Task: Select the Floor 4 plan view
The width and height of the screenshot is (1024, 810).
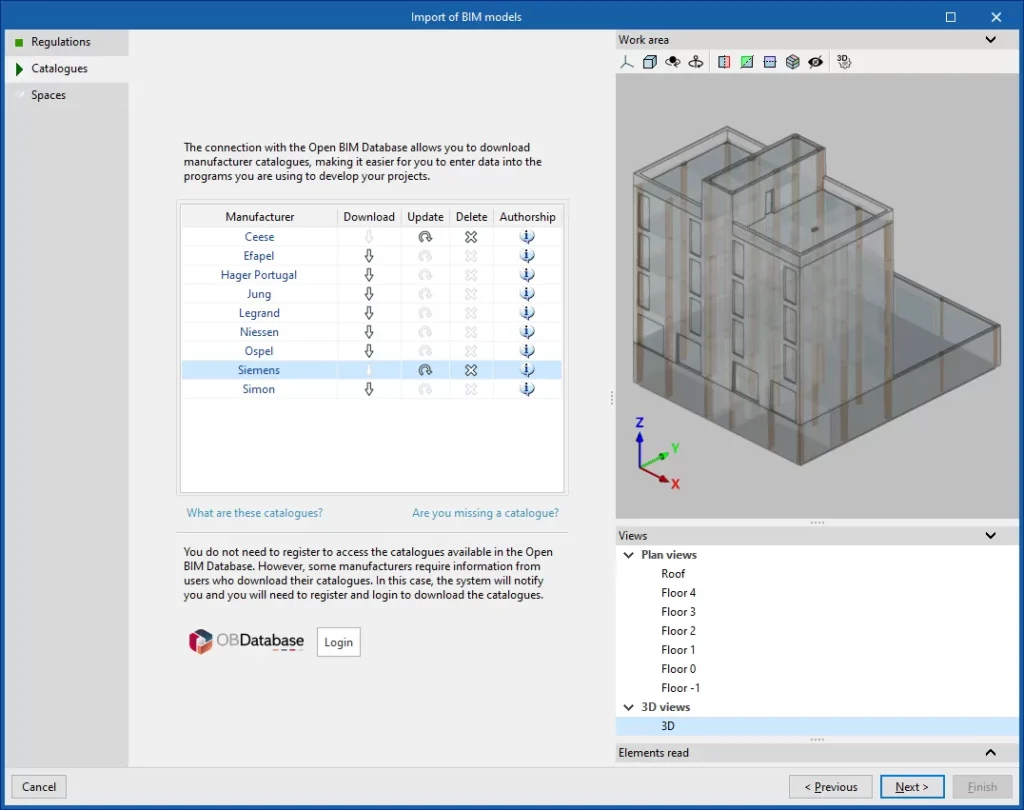Action: (x=678, y=592)
